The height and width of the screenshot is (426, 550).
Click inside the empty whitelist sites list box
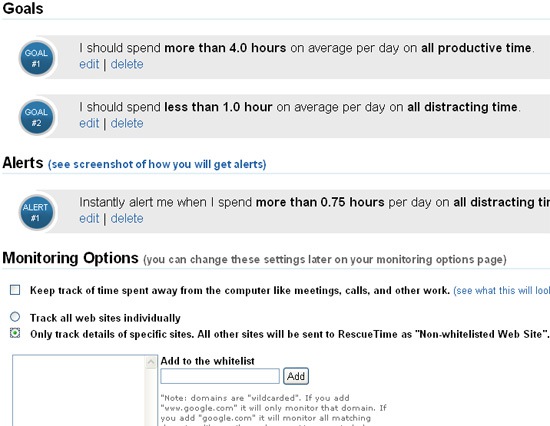(x=79, y=390)
